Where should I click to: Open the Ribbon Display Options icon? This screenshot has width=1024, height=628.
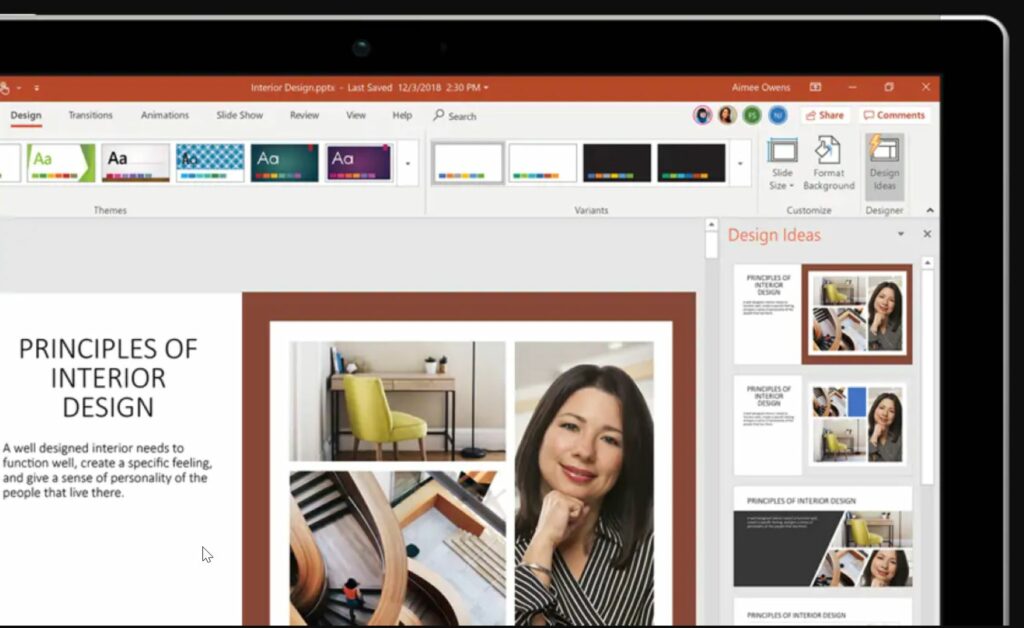pos(816,87)
